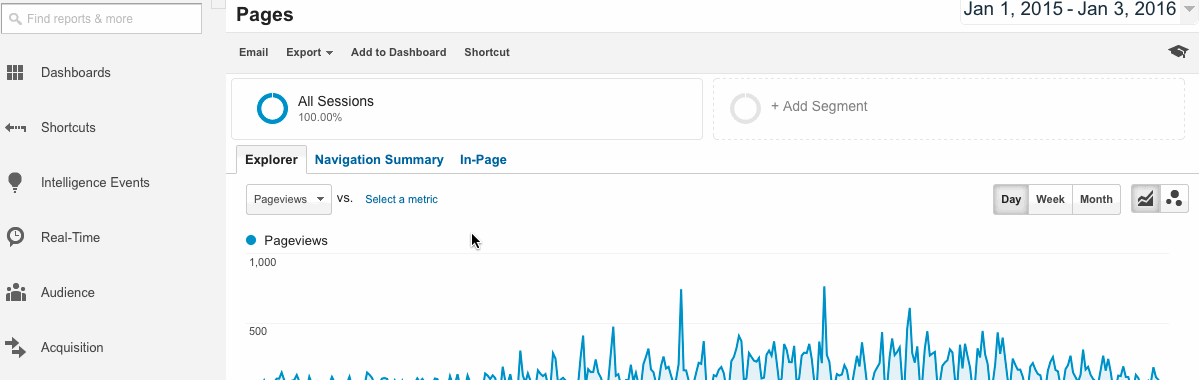Screen dimensions: 1199x380
Task: Click the Acquisition arrows icon
Action: coord(15,347)
